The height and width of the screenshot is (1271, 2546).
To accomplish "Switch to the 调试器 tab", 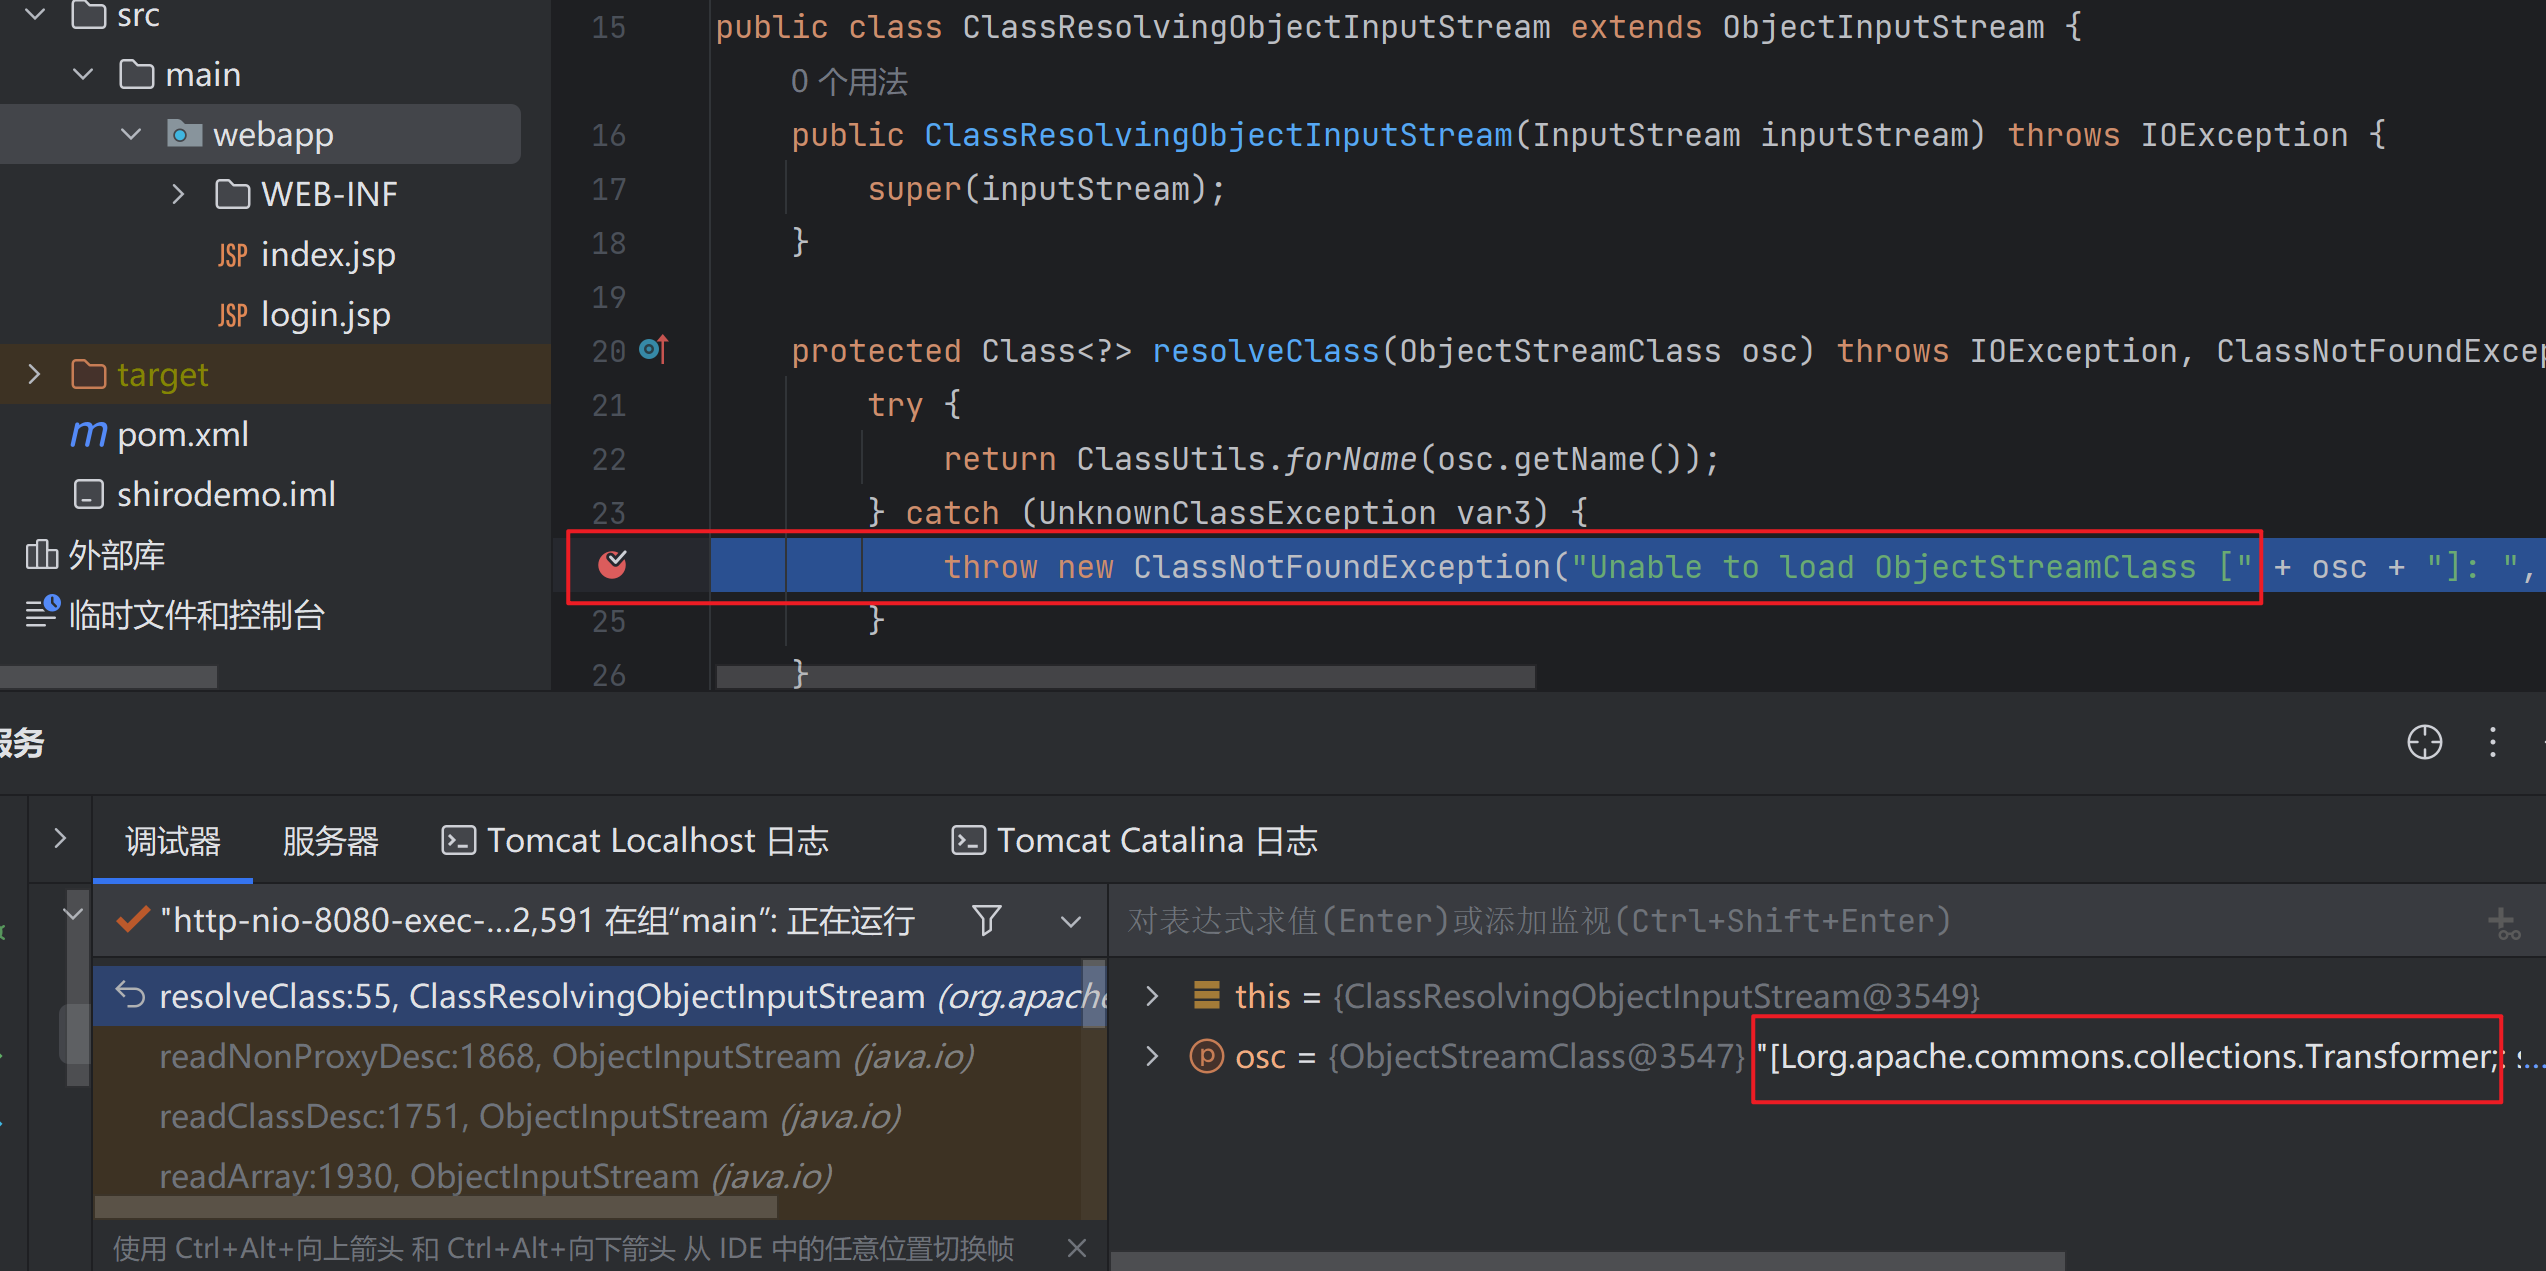I will [173, 841].
